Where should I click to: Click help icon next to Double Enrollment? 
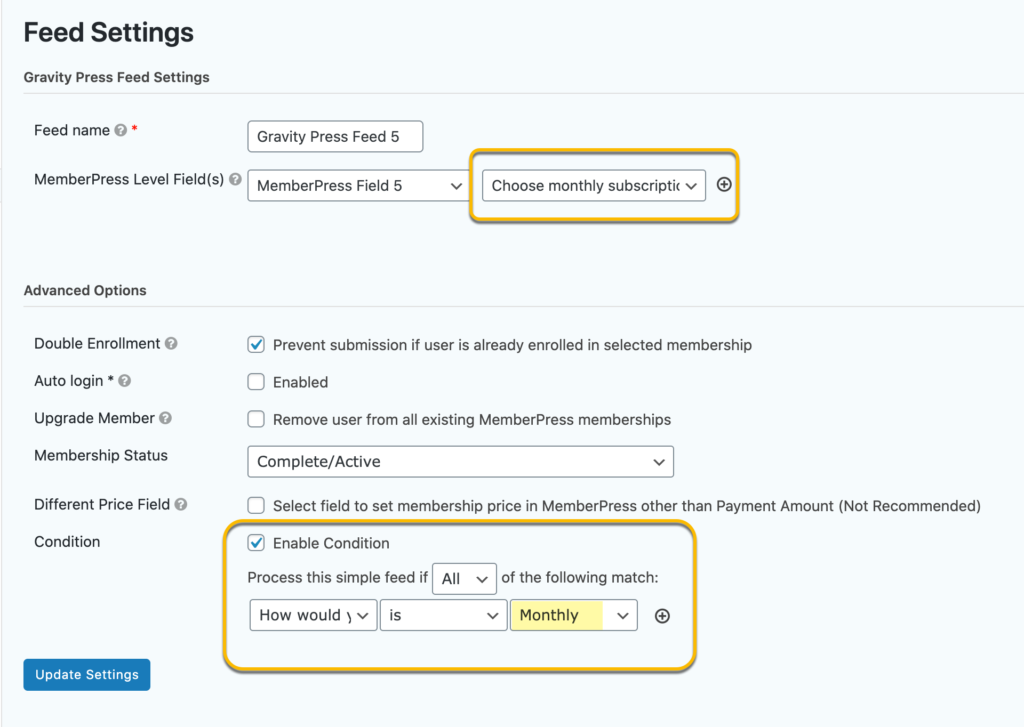click(170, 344)
